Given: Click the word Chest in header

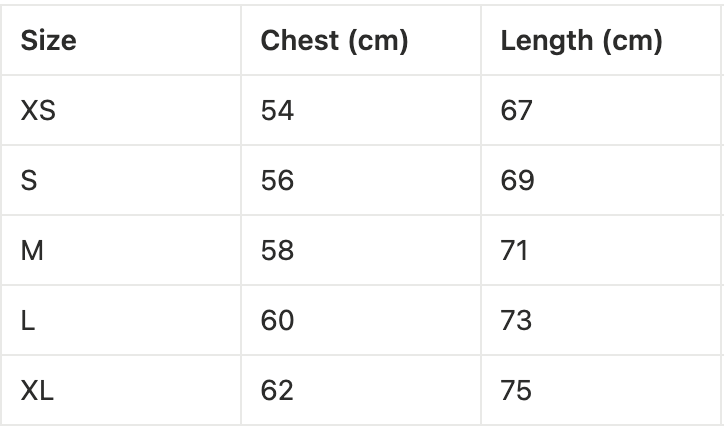Looking at the screenshot, I should click(297, 41).
